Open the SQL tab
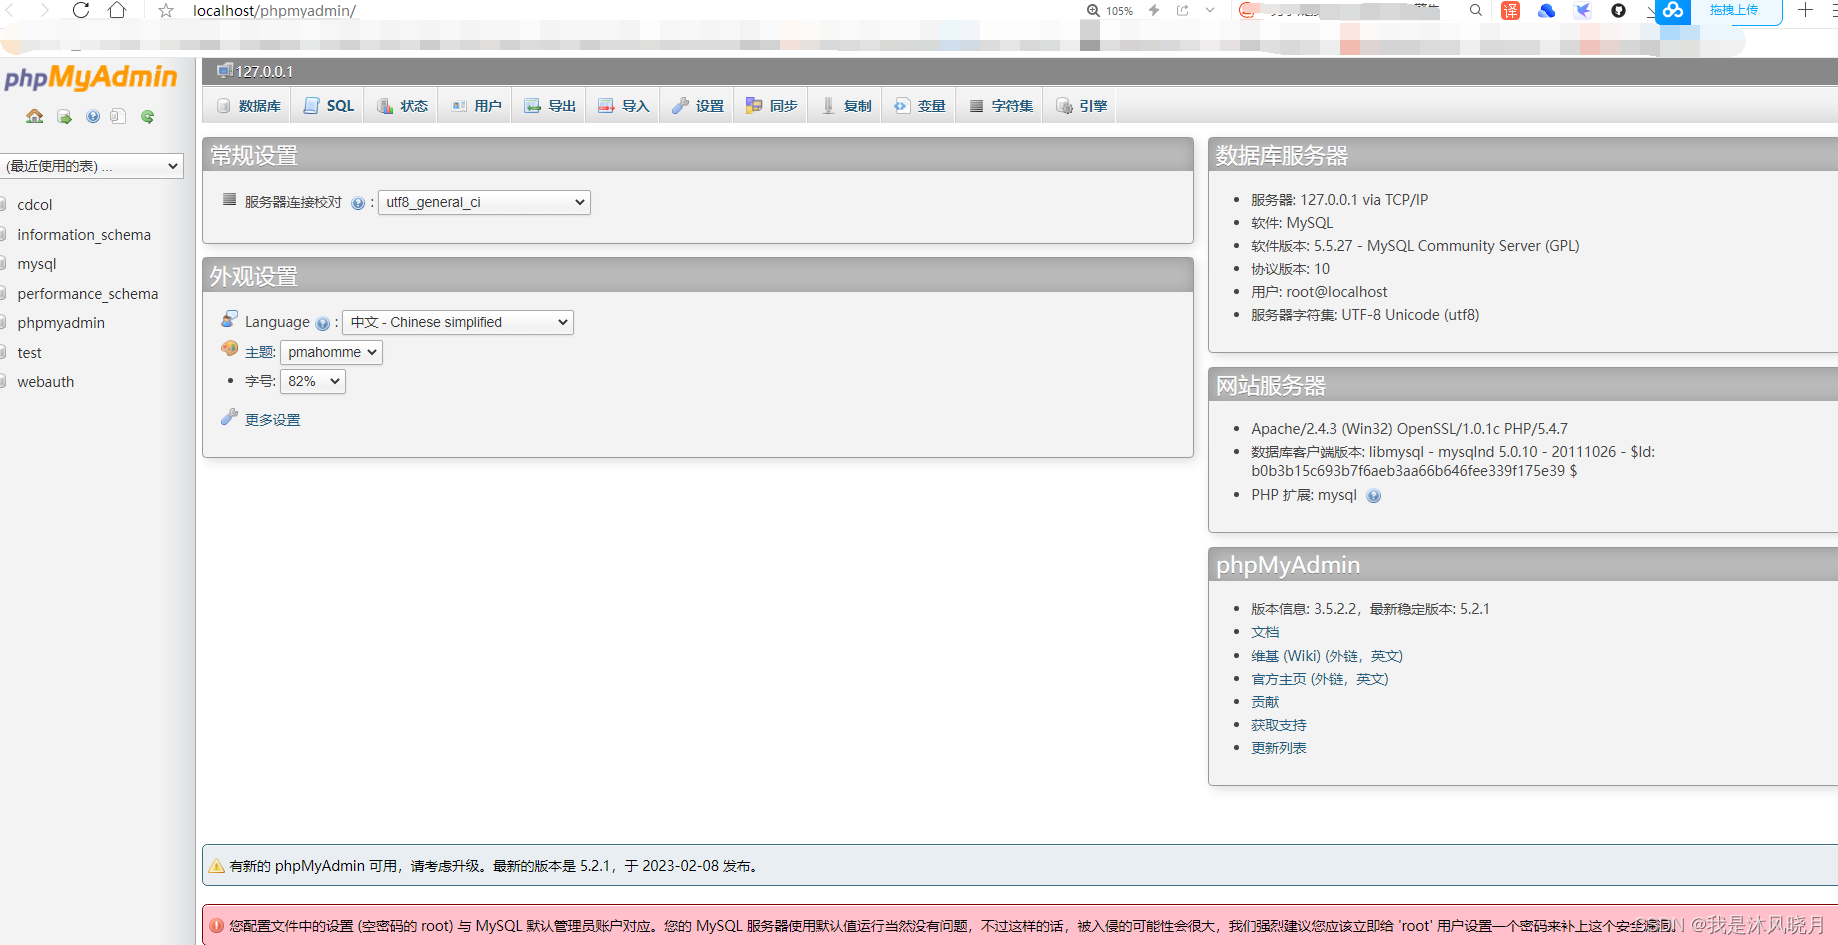1838x945 pixels. coord(329,106)
